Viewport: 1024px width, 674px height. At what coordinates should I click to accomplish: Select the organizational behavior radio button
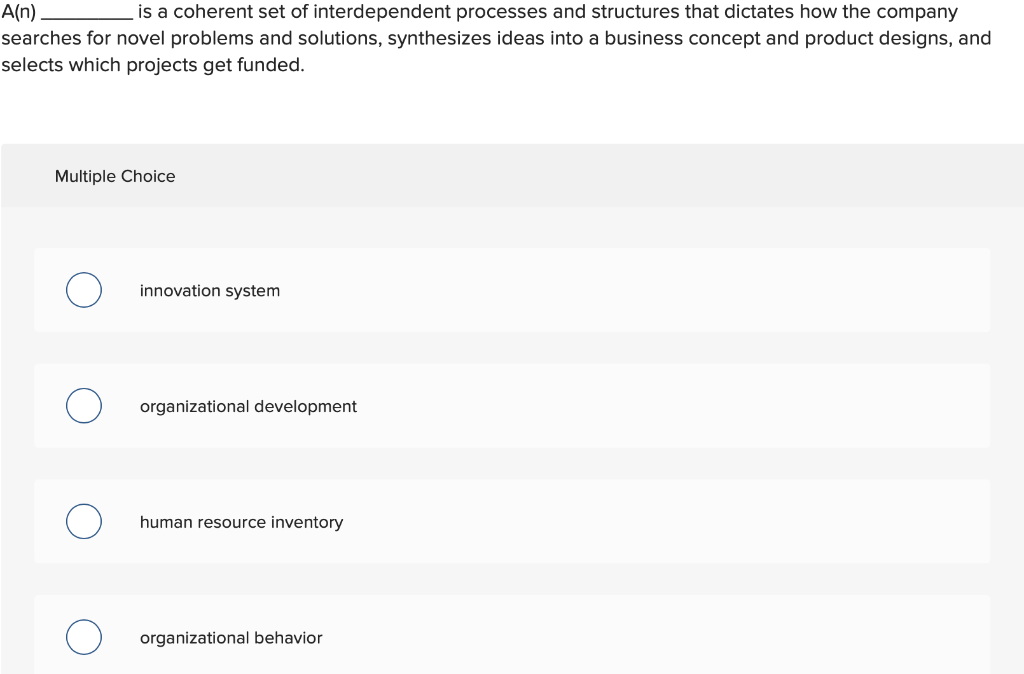tap(83, 637)
